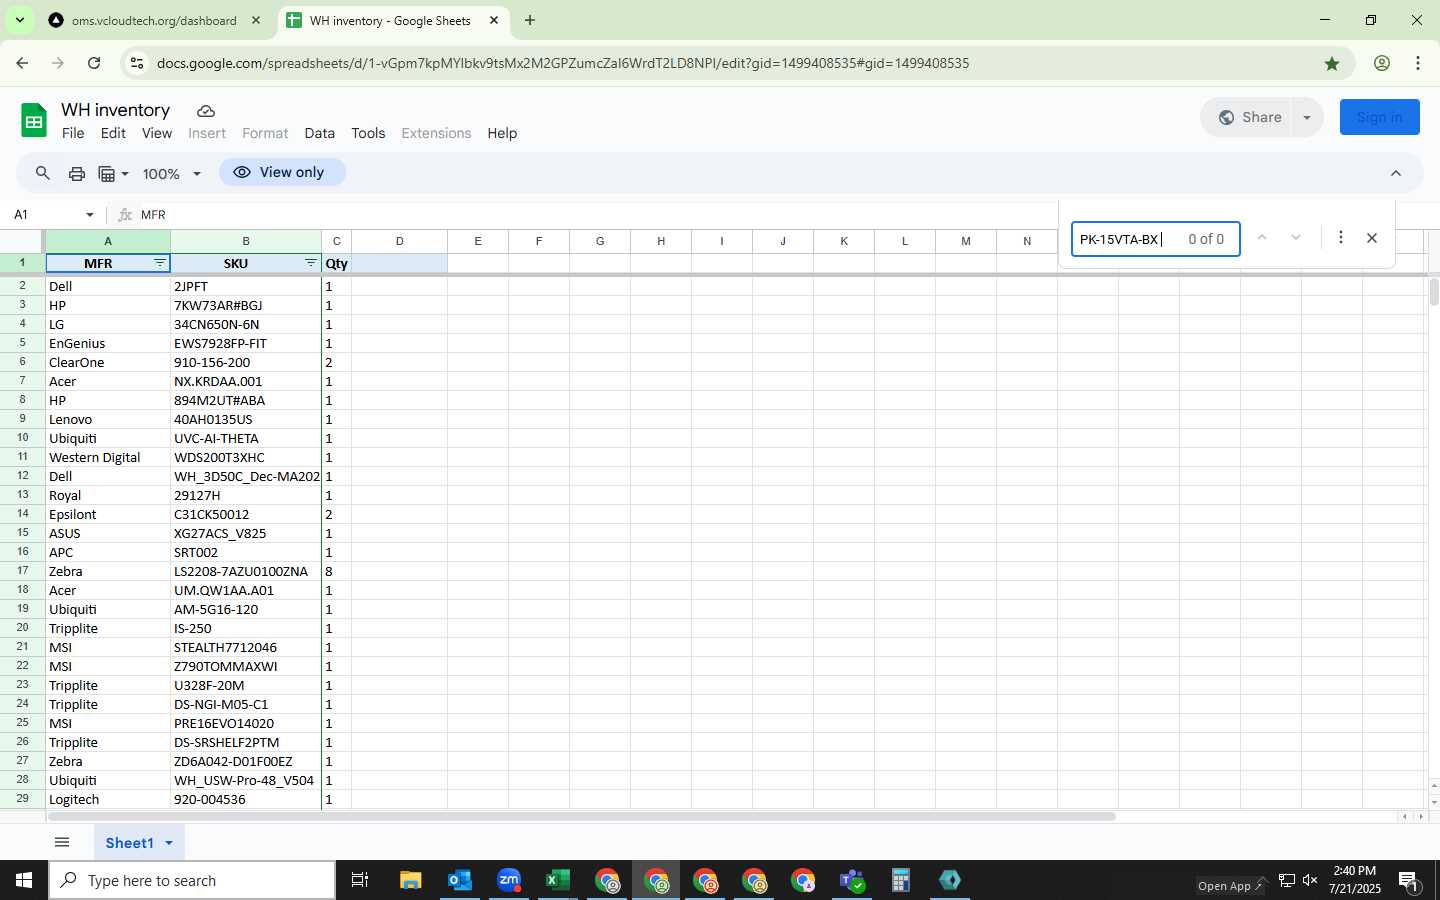Open the Tools menu
This screenshot has width=1440, height=900.
[368, 133]
